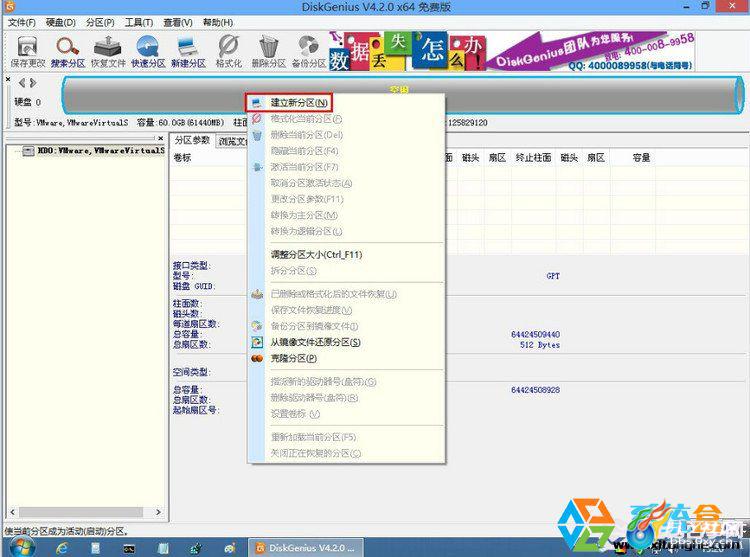
Task: Open the command prompt taskbar icon
Action: [129, 548]
